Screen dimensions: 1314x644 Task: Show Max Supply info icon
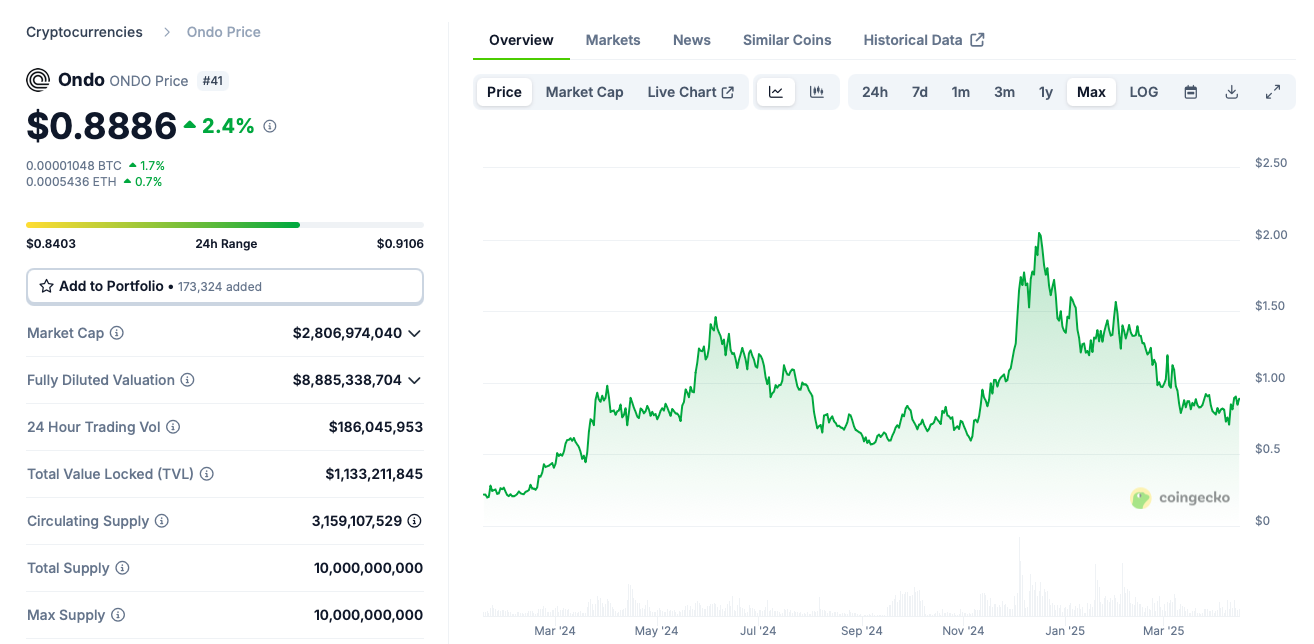(118, 615)
